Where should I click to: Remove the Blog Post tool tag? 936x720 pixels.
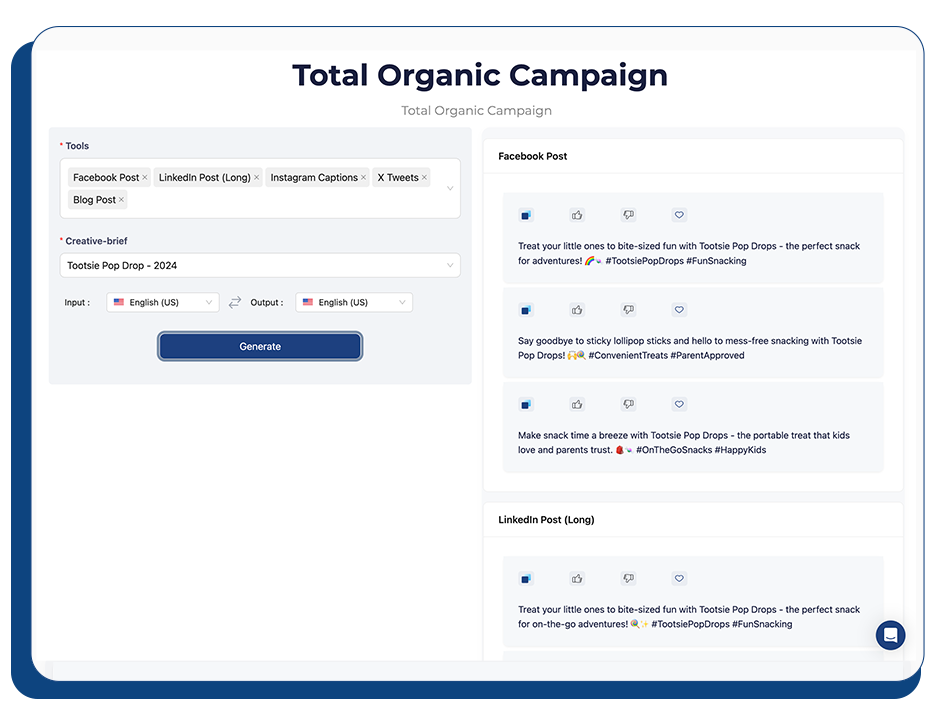[x=122, y=200]
